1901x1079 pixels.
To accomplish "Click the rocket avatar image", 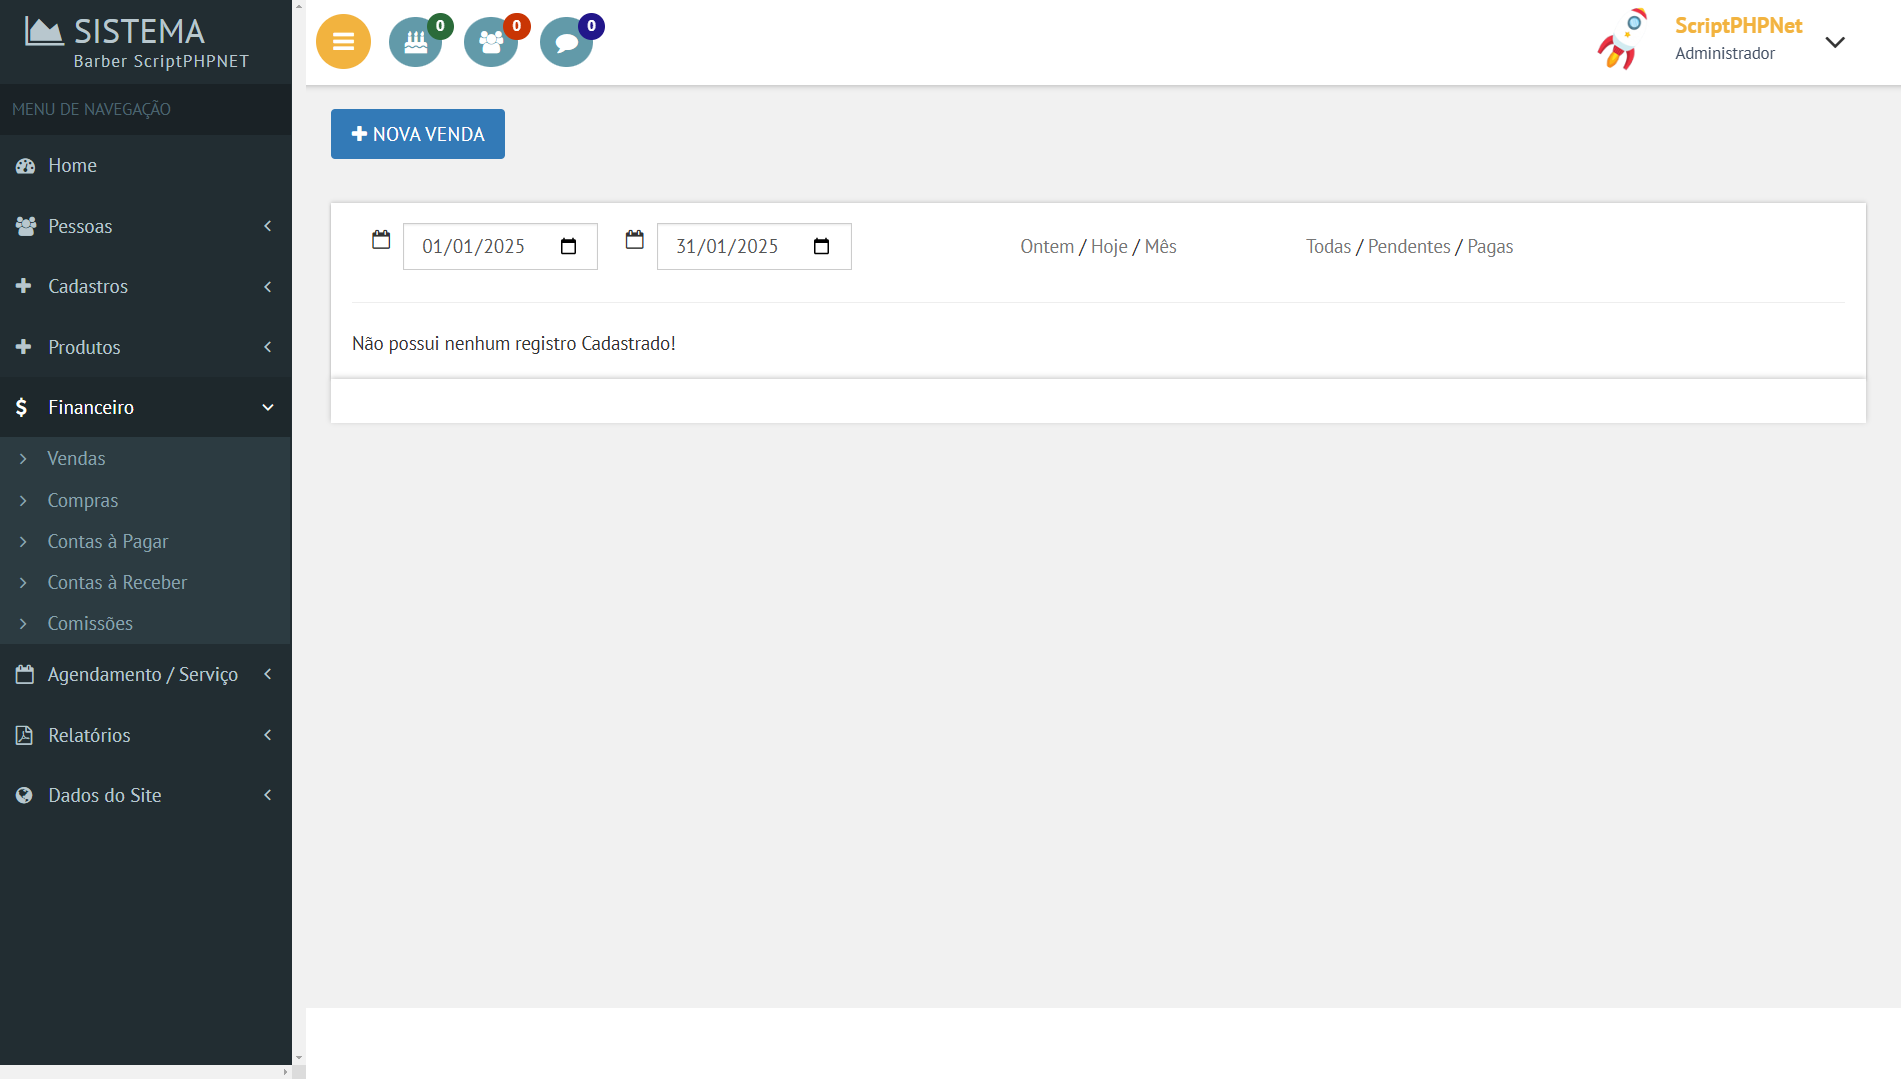I will (x=1621, y=40).
